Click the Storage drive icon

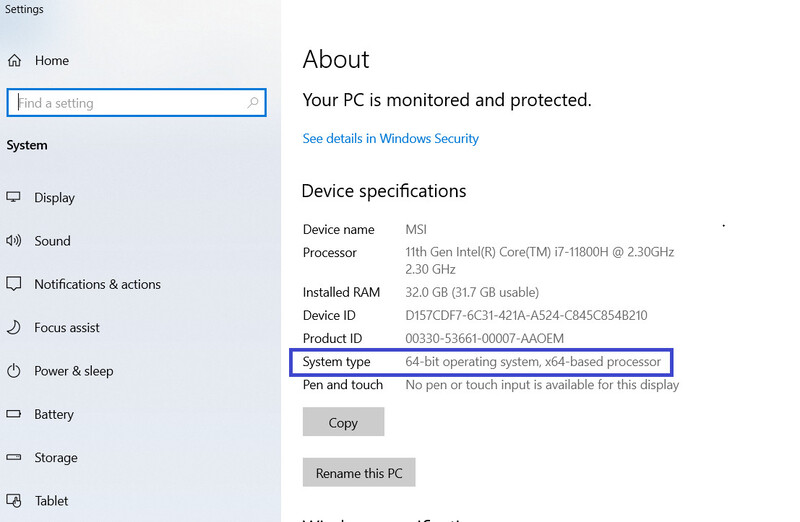pyautogui.click(x=14, y=457)
